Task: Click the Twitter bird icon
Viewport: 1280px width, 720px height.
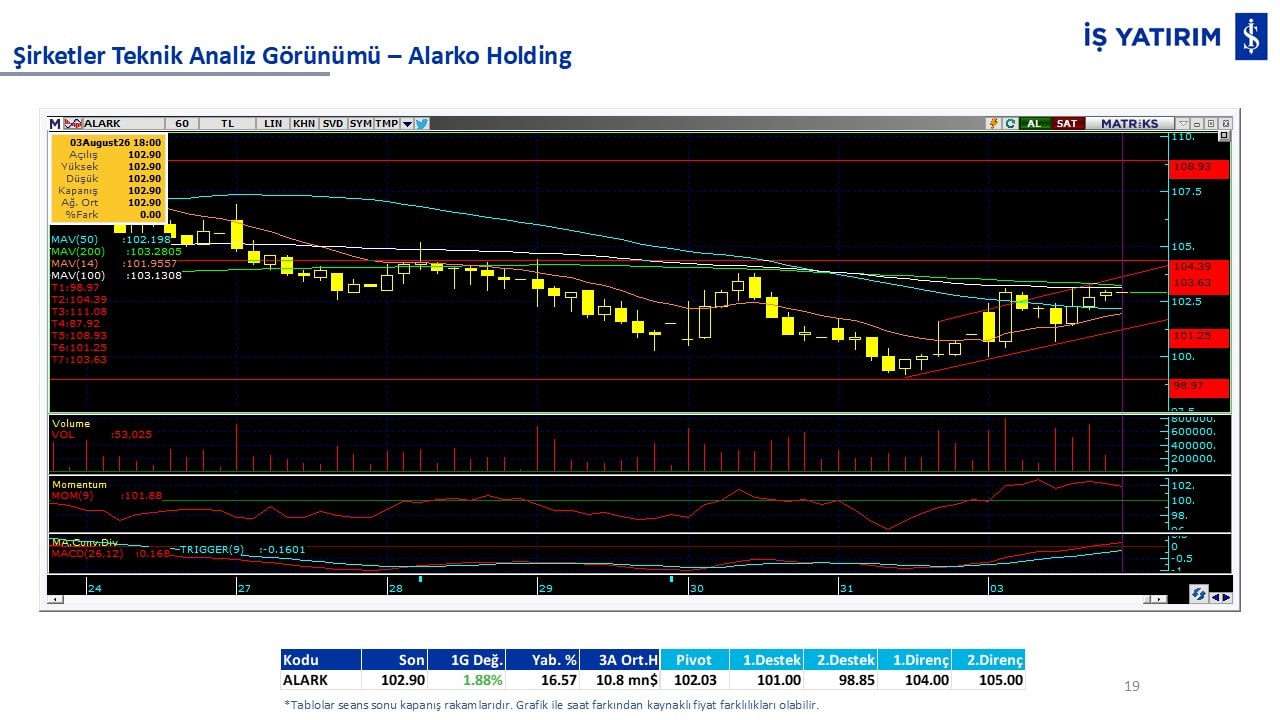Action: click(422, 124)
